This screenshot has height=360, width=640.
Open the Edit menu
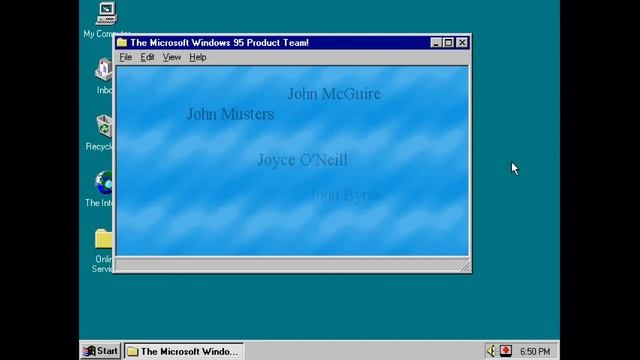[147, 58]
